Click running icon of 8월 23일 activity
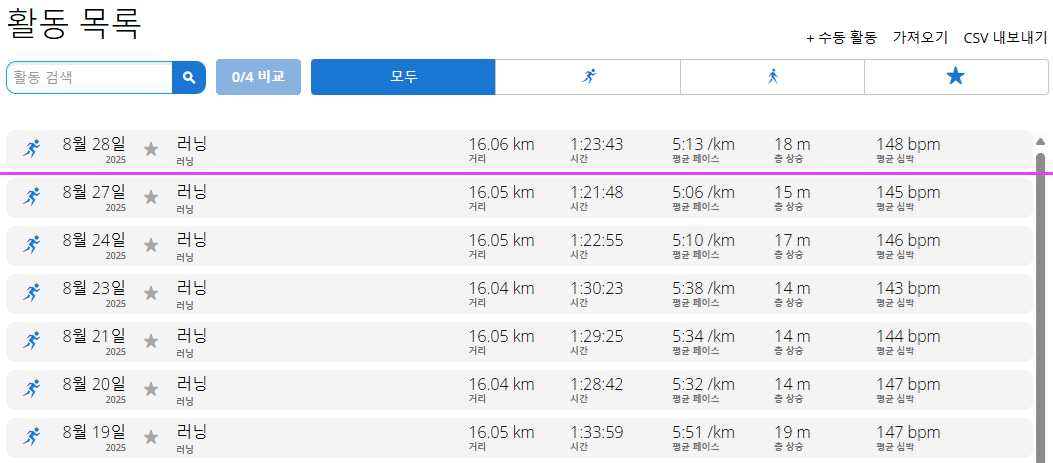 31,293
